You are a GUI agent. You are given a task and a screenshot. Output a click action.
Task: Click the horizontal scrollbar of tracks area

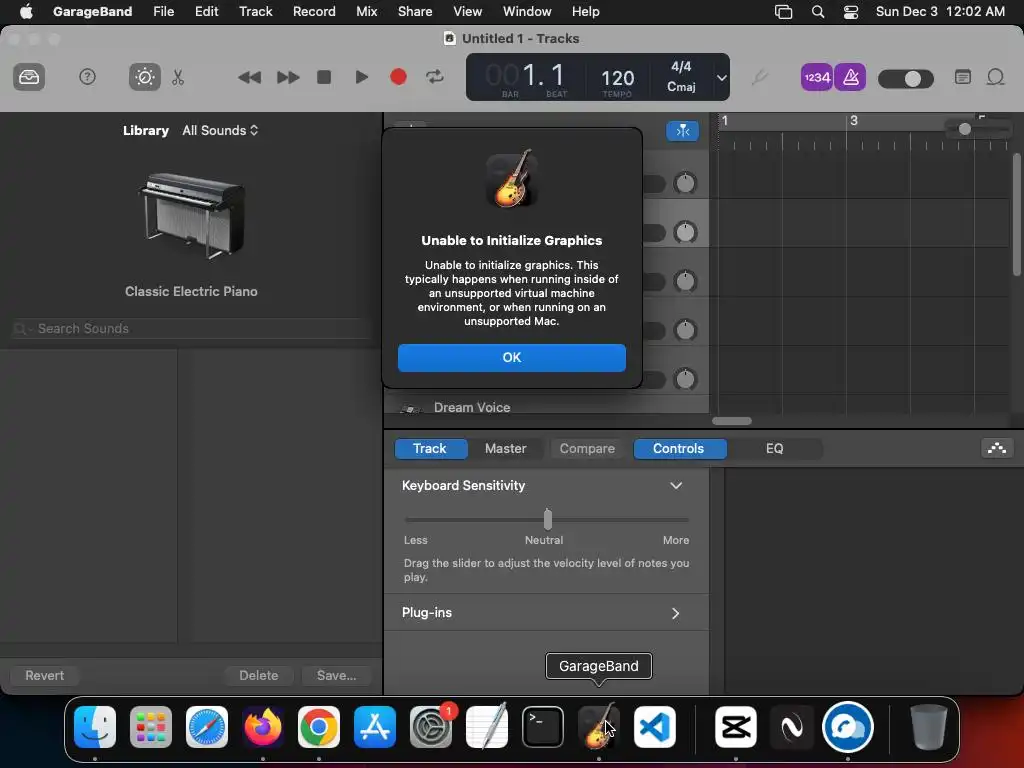(731, 421)
